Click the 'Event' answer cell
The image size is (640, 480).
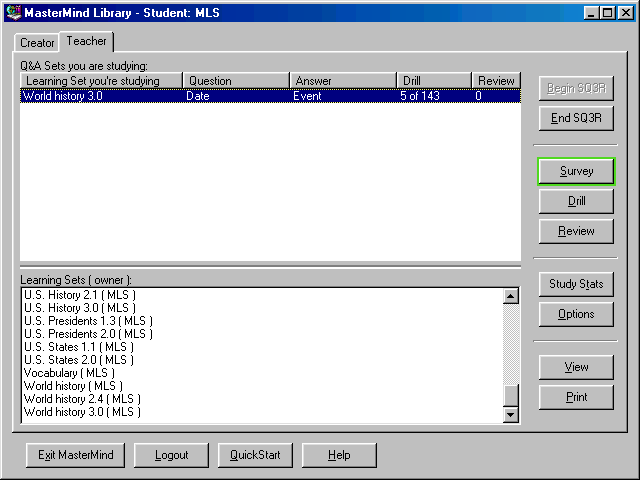click(307, 96)
